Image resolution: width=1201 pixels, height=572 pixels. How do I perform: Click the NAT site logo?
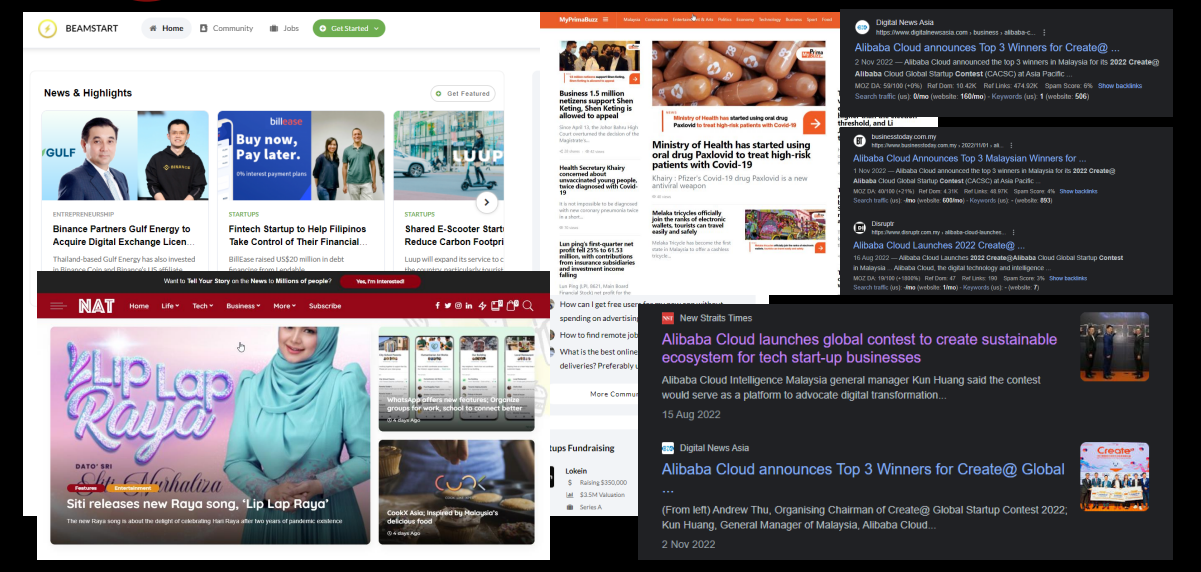tap(96, 305)
